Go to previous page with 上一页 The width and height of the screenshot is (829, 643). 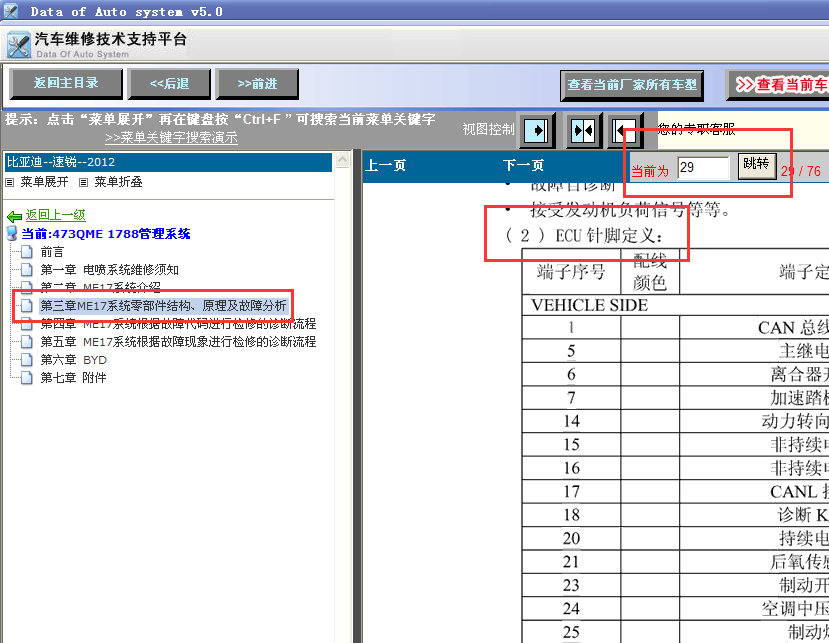click(385, 166)
